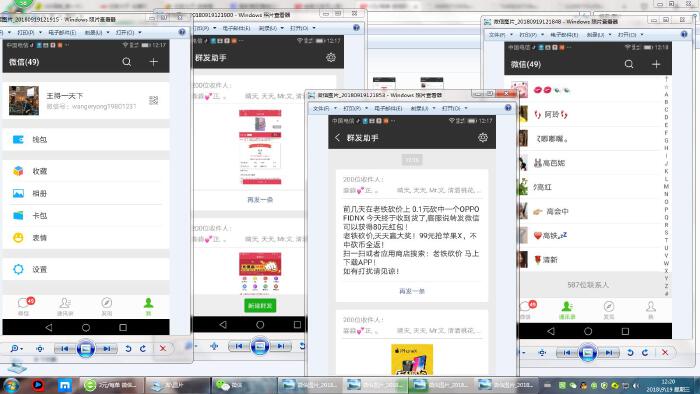Click iPhone X thumbnail in front window
Viewport: 700px width, 394px height.
[x=412, y=360]
